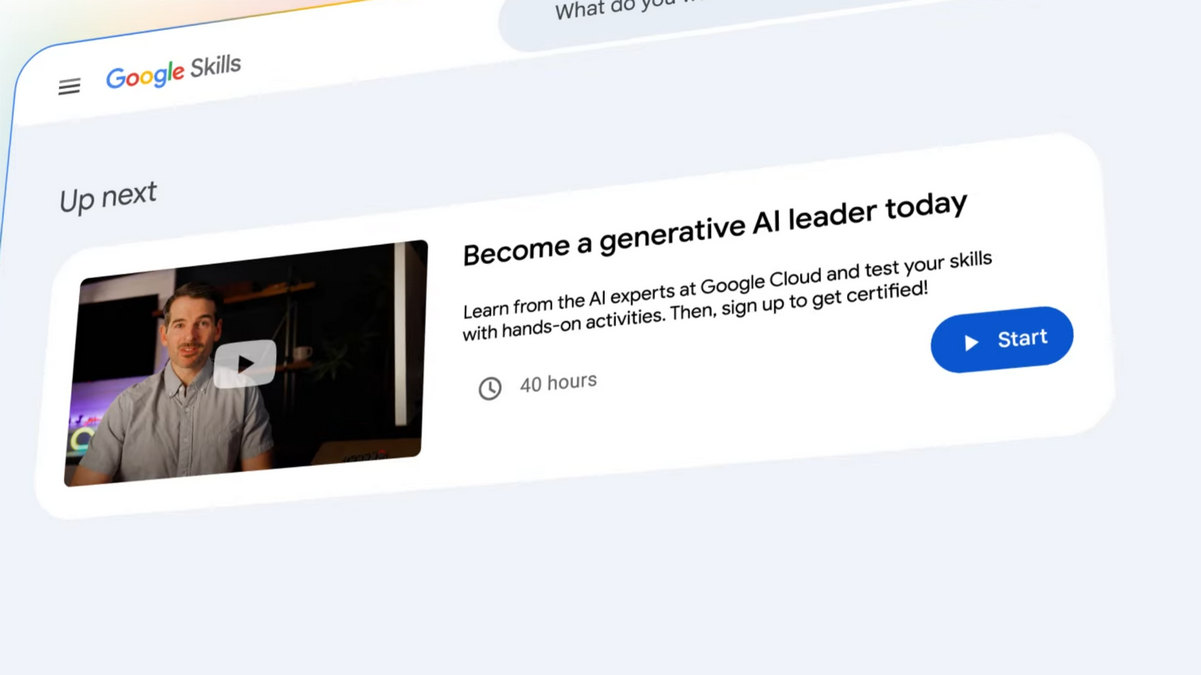Click the play triangle inside the Start button

970,343
